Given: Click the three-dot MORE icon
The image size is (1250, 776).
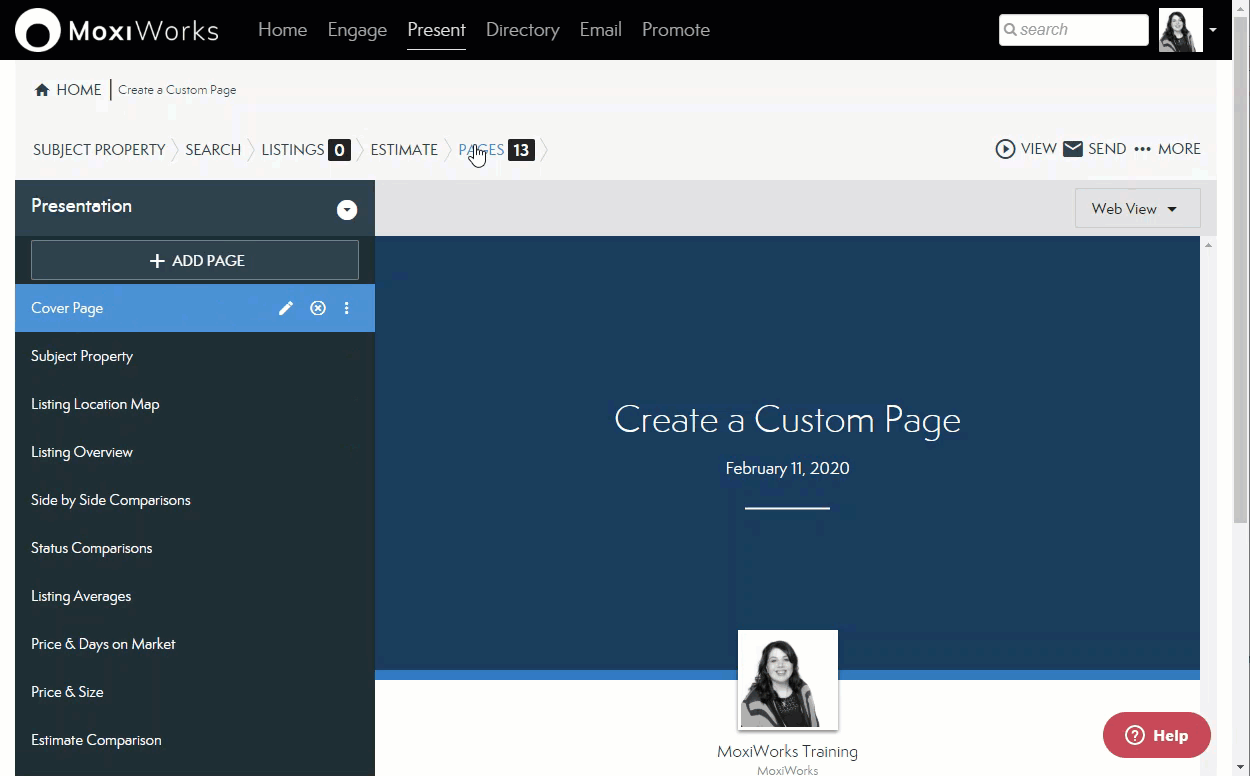Looking at the screenshot, I should click(1143, 149).
